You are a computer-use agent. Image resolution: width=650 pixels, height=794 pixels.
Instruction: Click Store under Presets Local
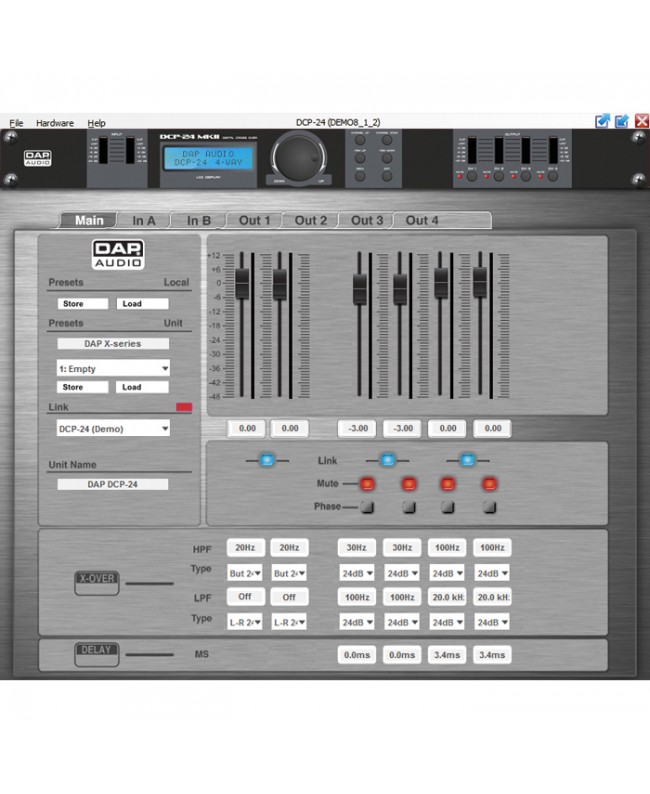[83, 303]
